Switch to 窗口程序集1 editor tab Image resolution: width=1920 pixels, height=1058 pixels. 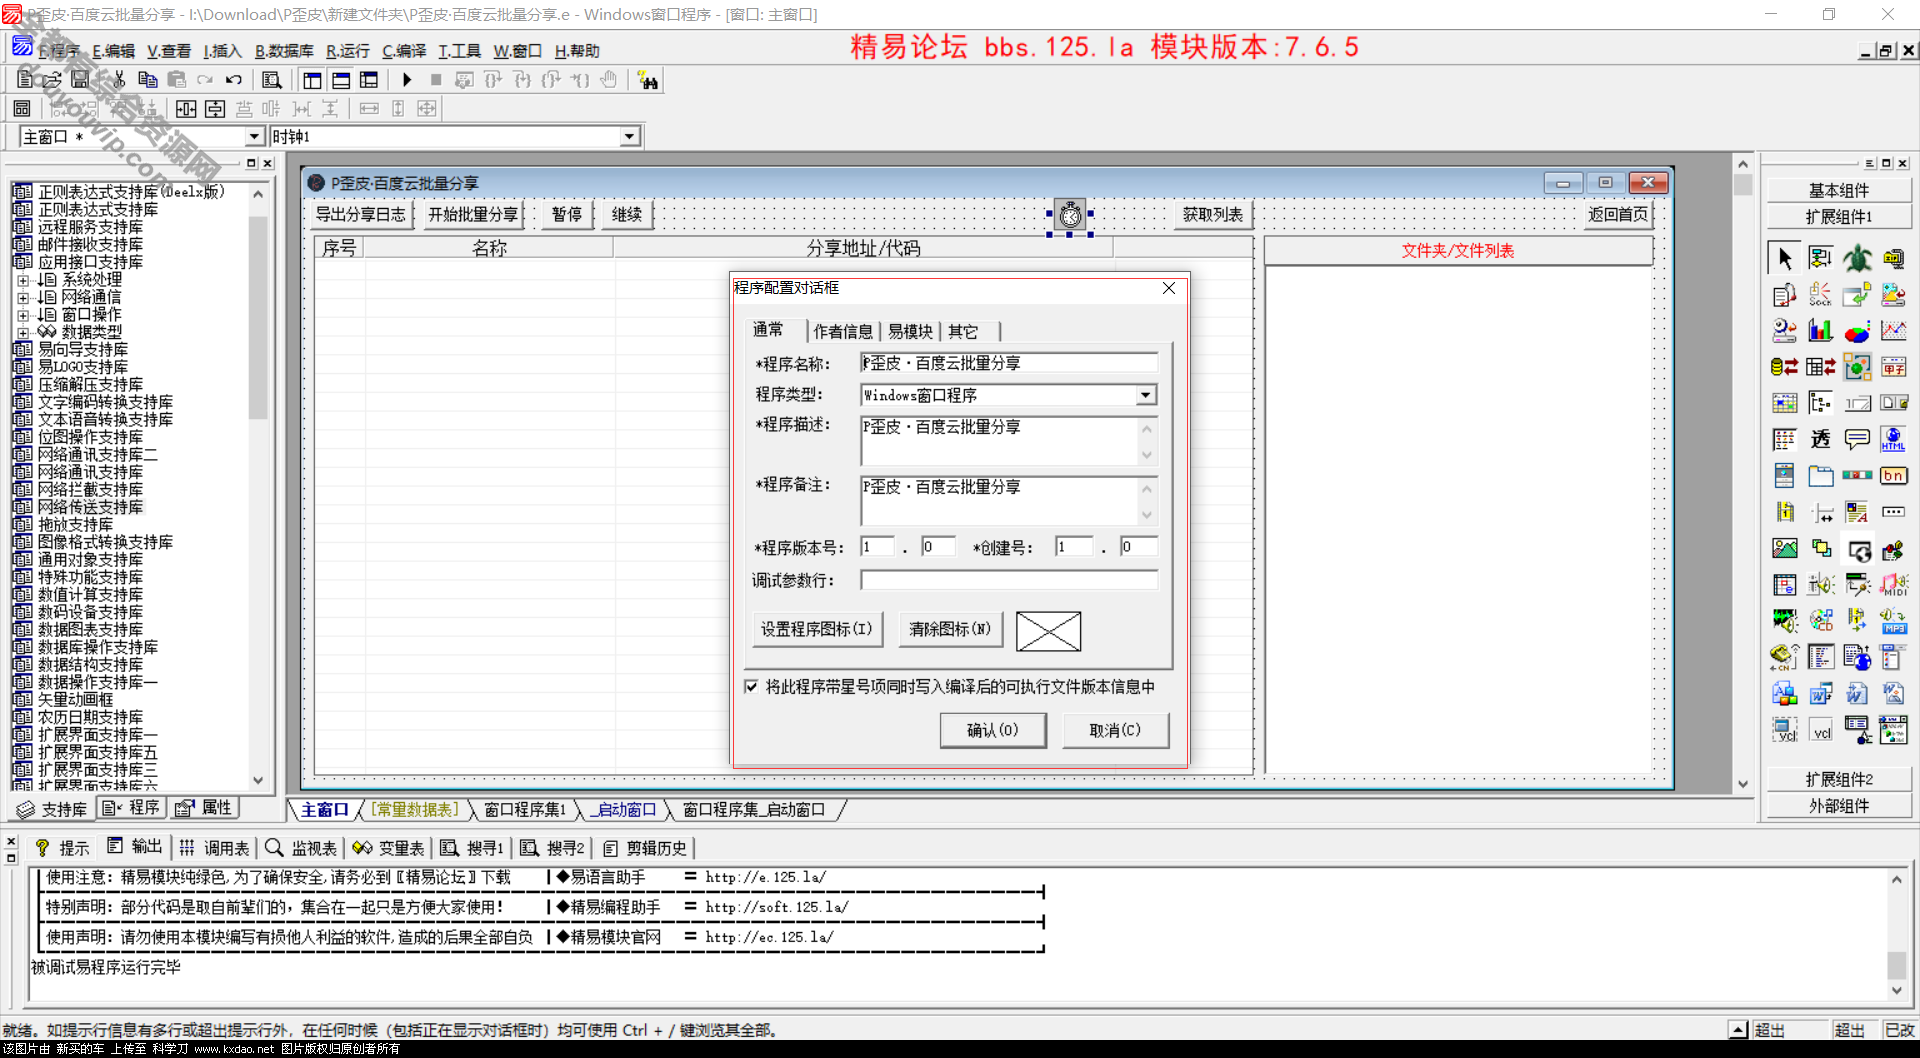coord(525,810)
